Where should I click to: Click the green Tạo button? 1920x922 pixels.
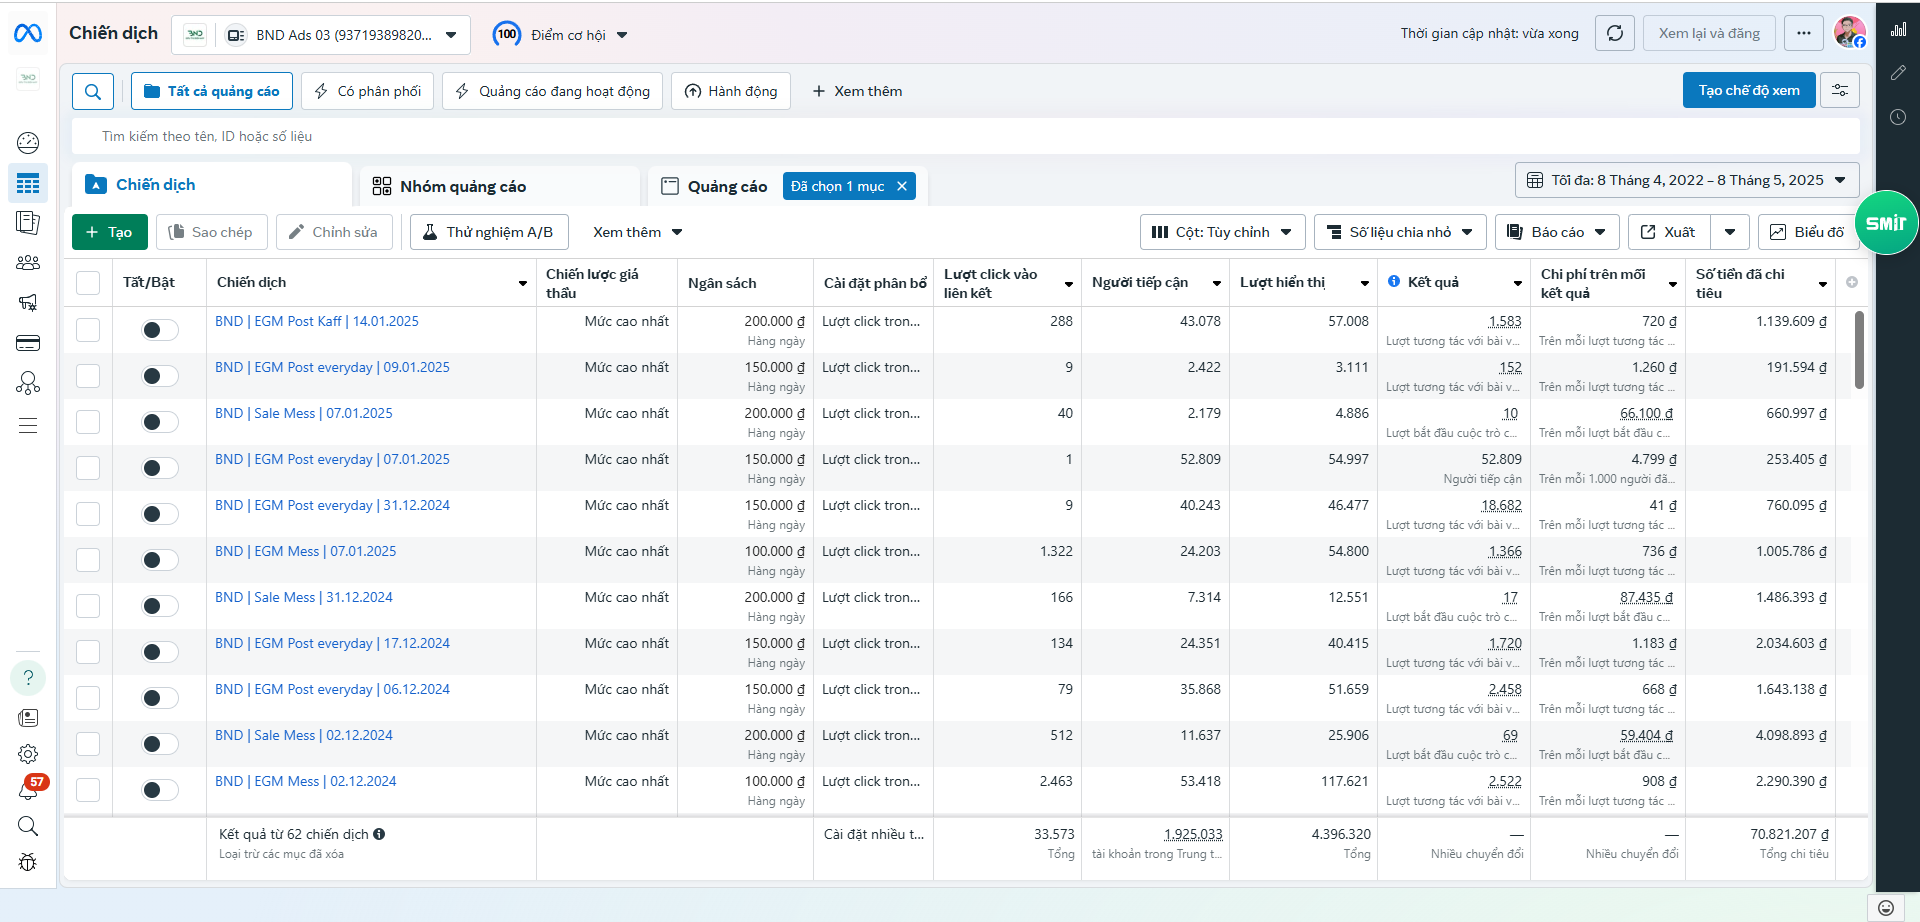[110, 232]
